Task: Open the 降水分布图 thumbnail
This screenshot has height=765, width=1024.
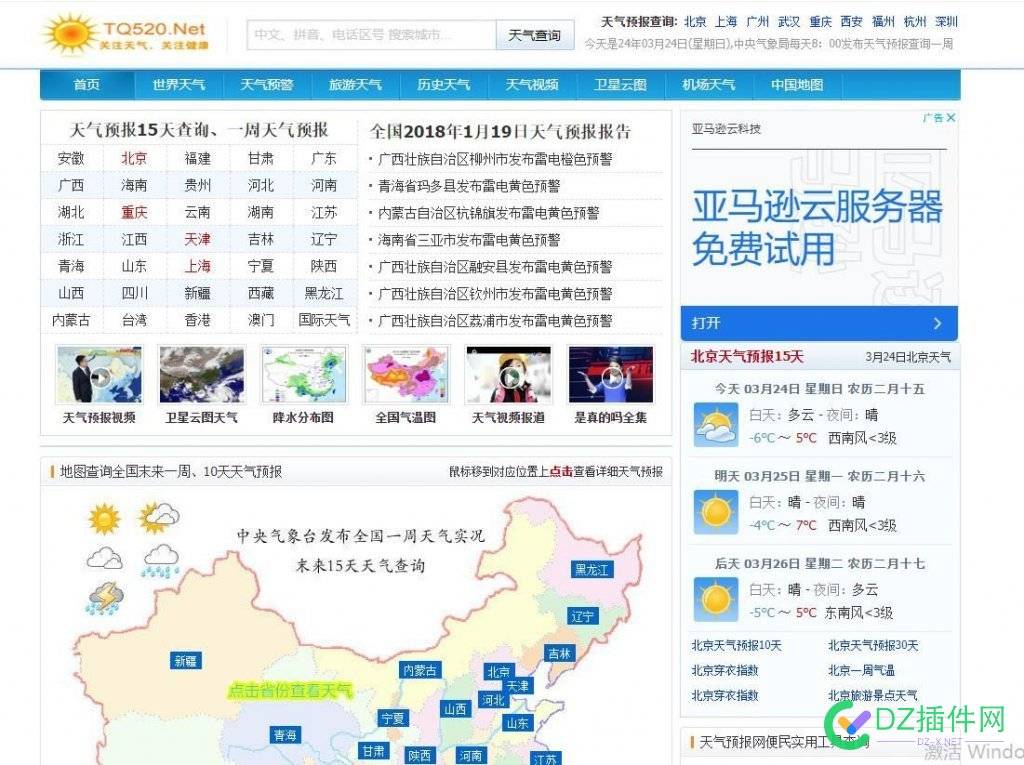Action: coord(304,375)
